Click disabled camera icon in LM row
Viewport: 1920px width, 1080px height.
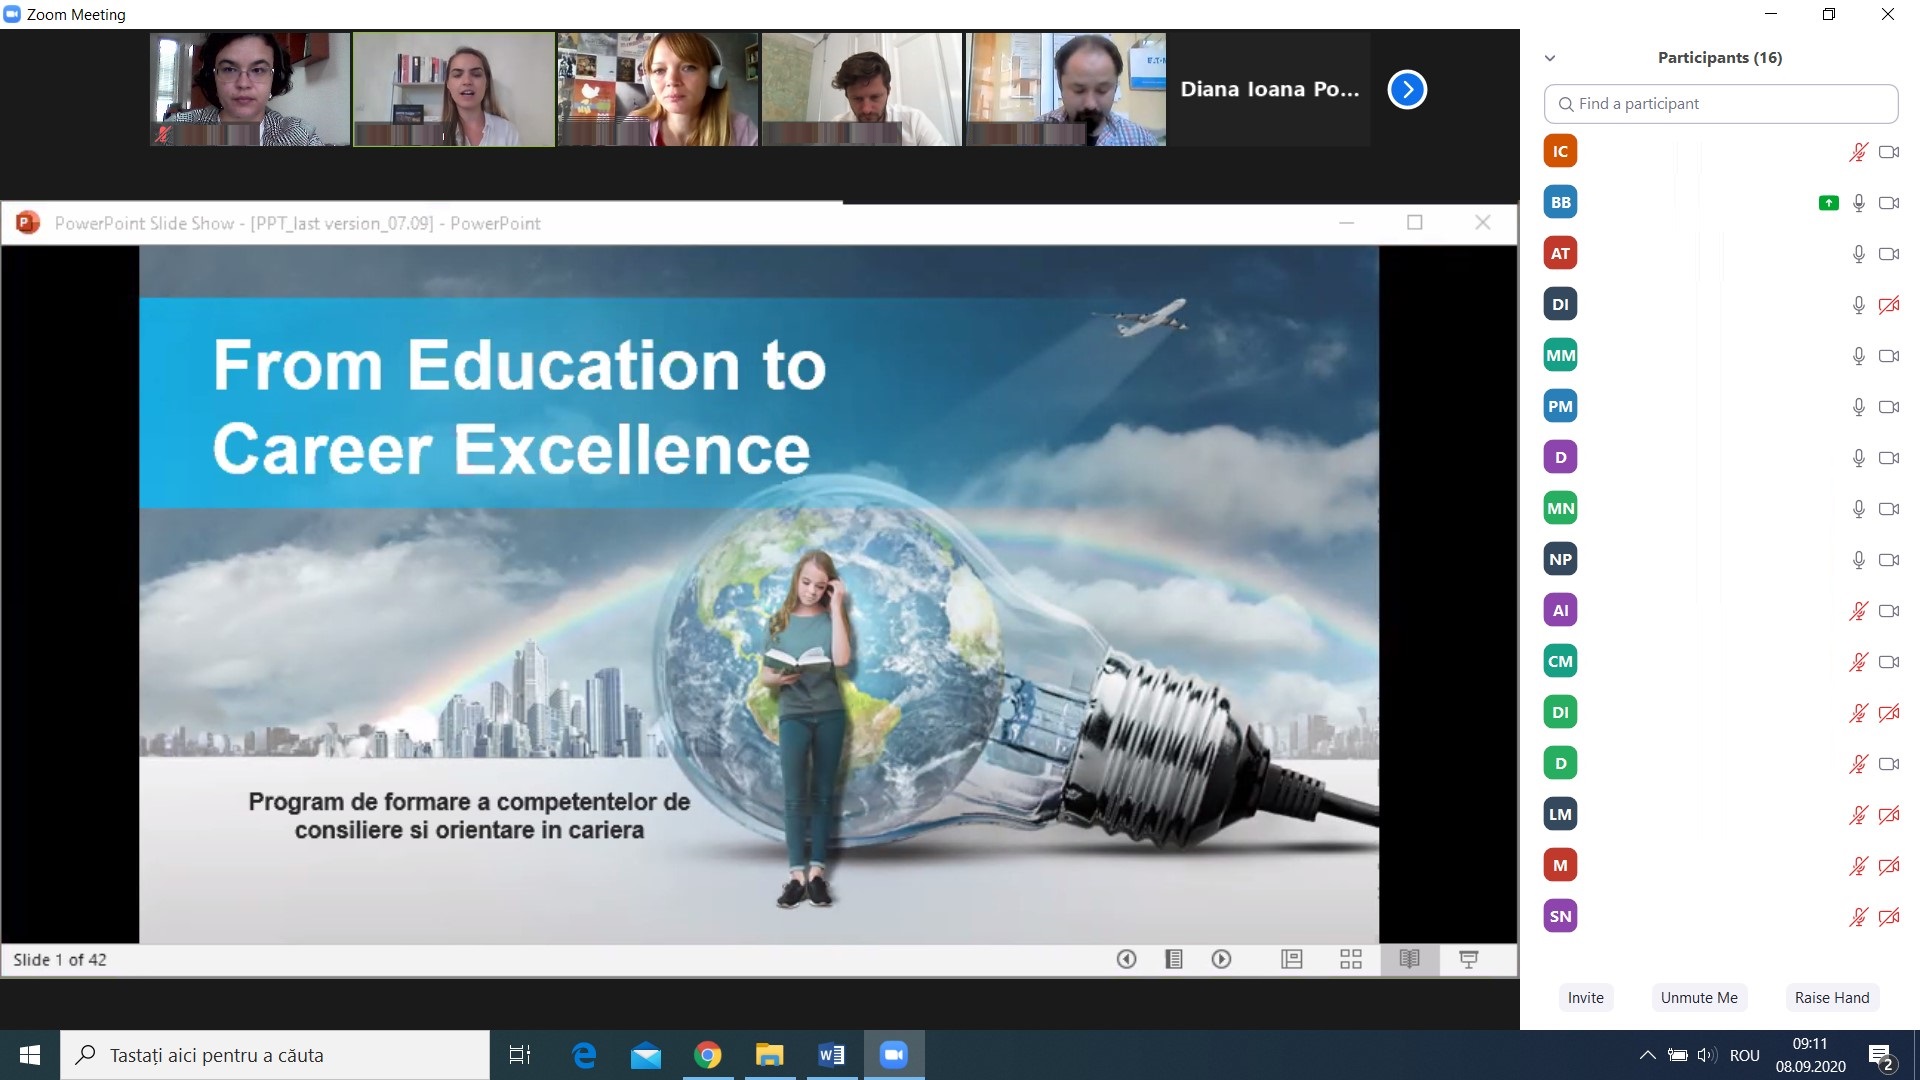[1889, 815]
